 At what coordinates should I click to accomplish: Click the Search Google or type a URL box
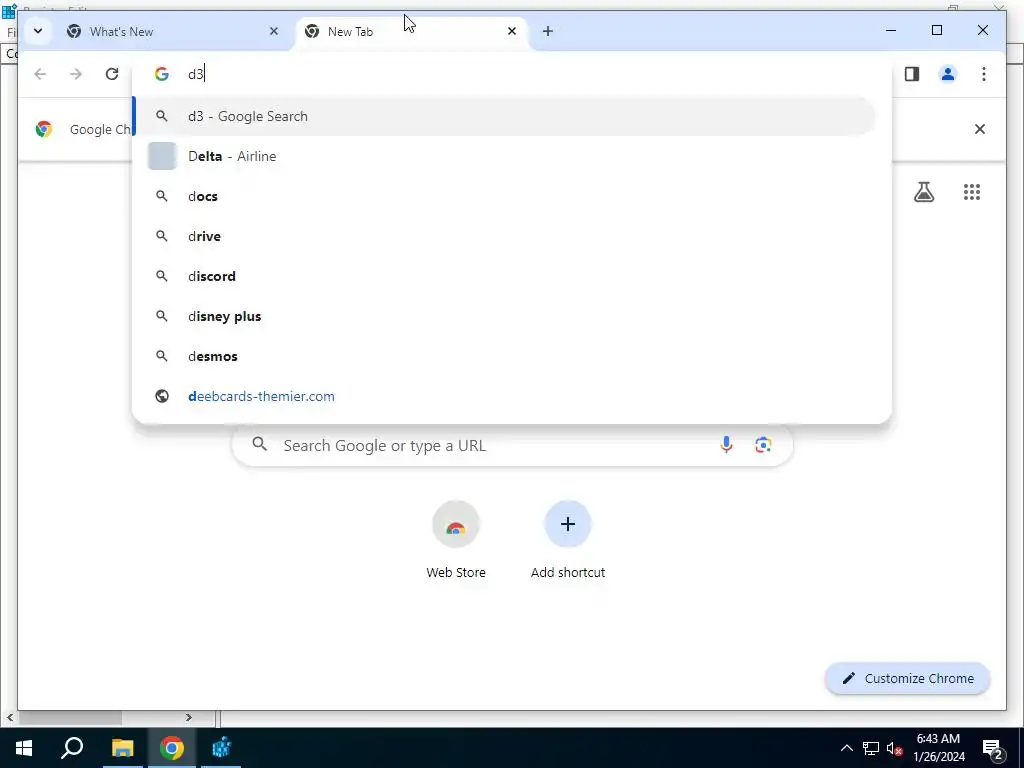[512, 445]
